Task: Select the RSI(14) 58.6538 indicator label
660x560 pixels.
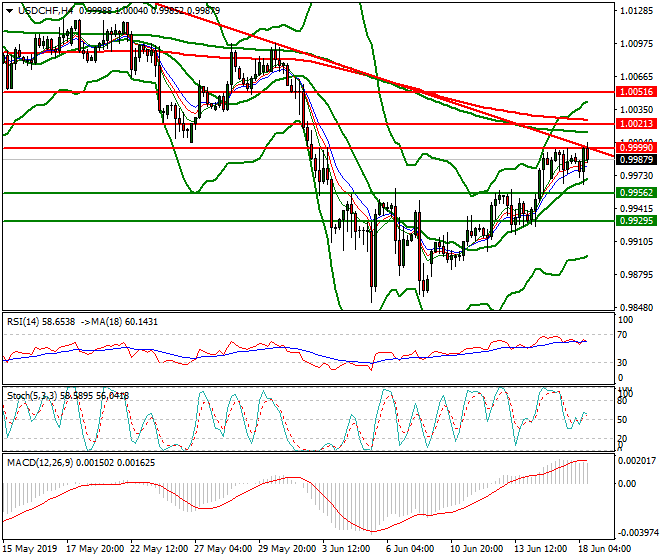Action: 41,322
